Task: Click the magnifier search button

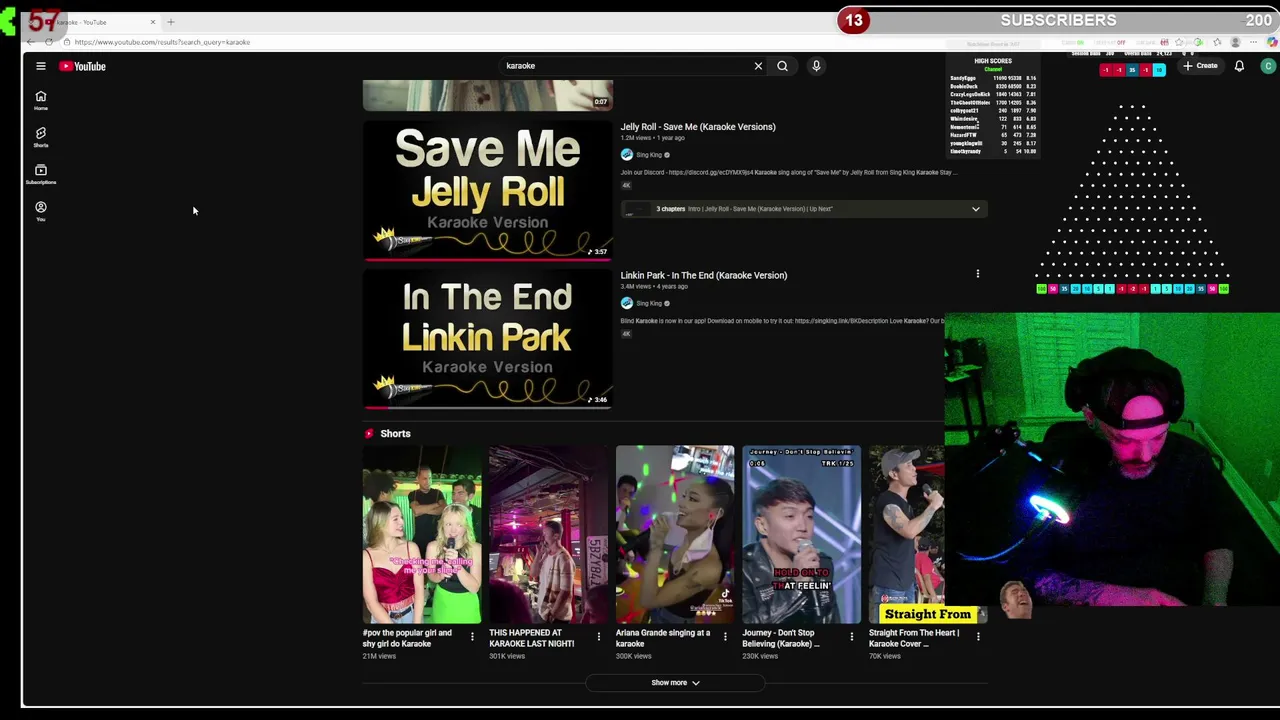Action: click(782, 66)
